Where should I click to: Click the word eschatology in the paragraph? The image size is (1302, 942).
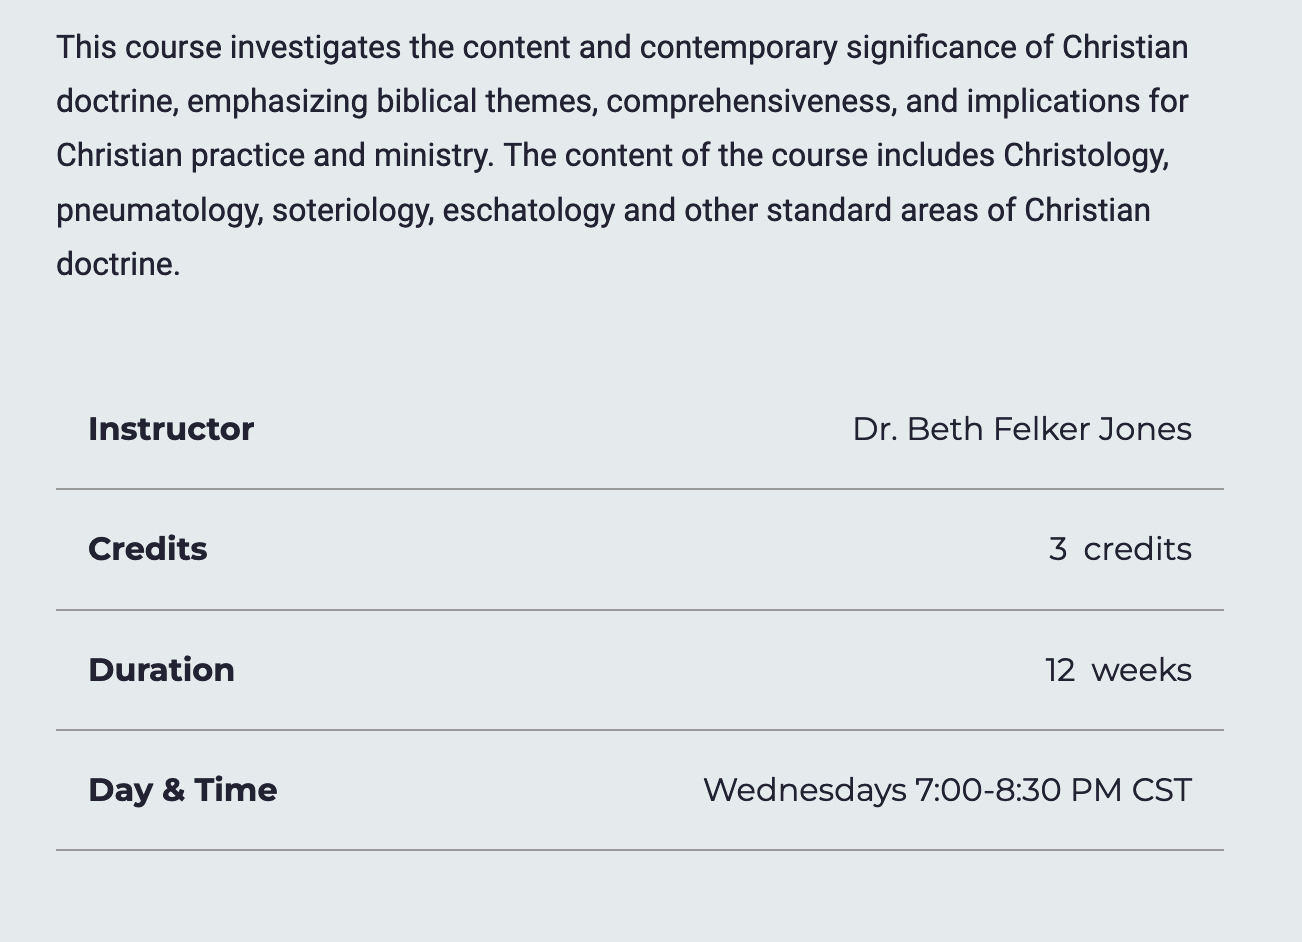[528, 211]
